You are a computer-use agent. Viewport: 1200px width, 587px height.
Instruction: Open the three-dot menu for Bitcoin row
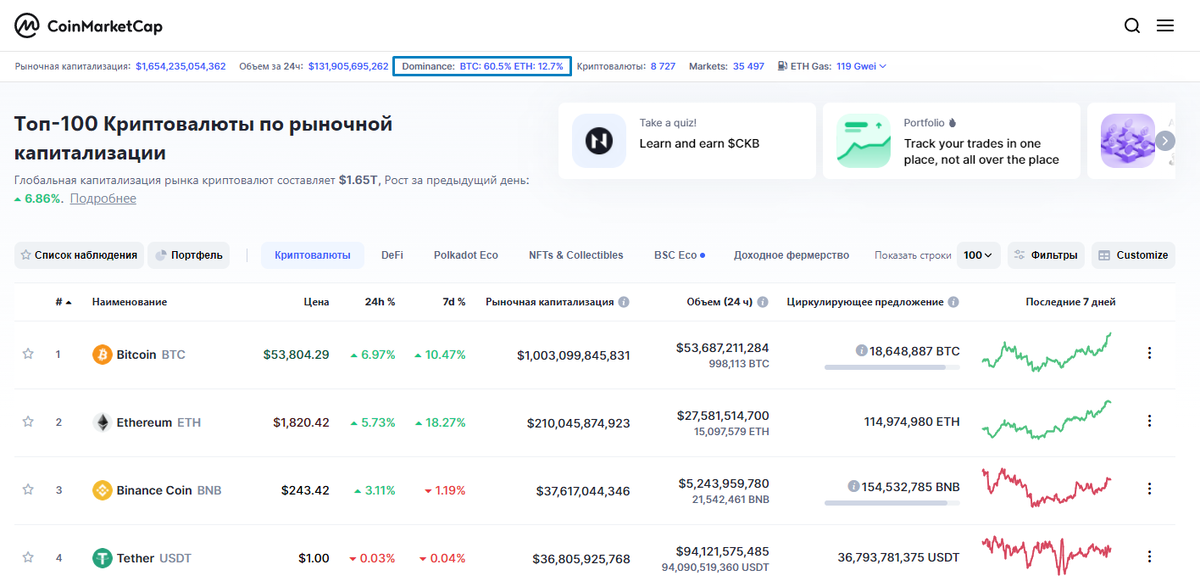coord(1149,353)
